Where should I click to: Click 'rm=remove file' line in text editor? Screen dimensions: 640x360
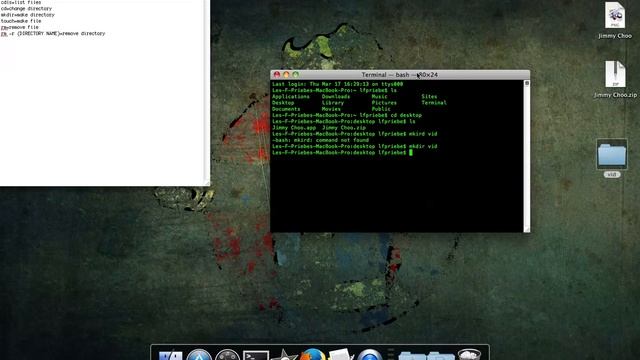point(20,27)
